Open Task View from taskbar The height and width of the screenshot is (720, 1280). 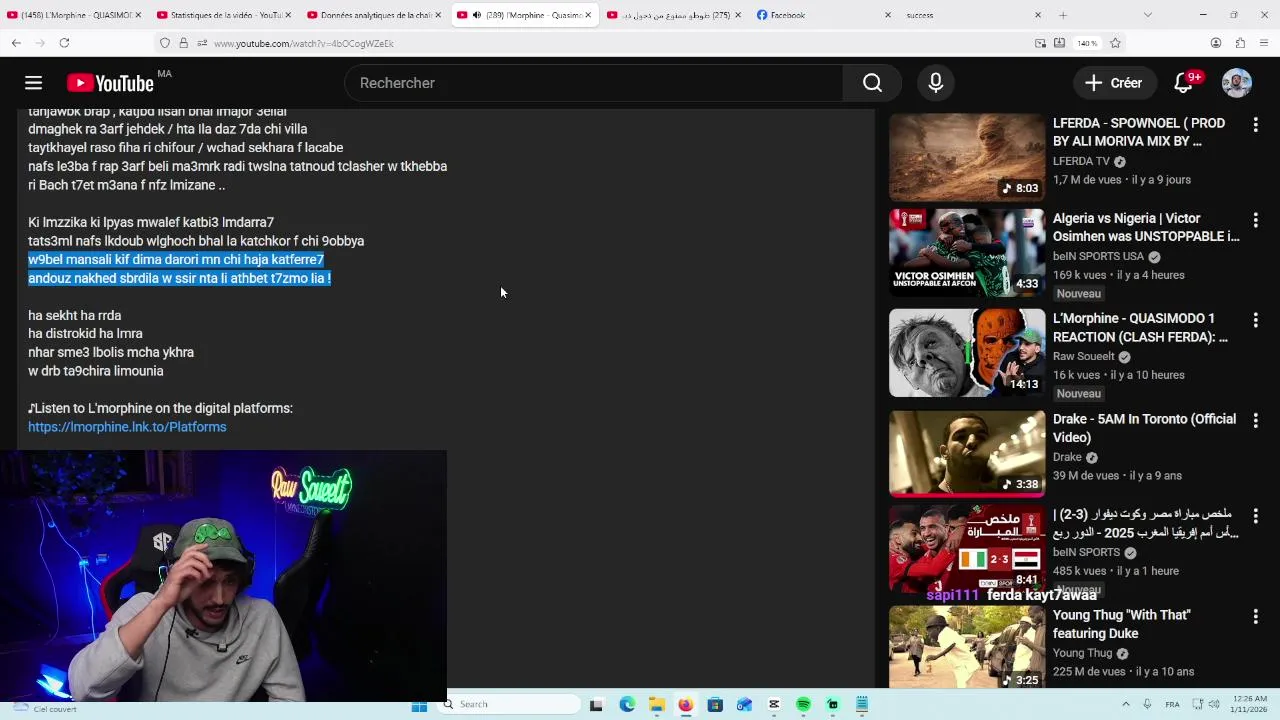(x=596, y=705)
